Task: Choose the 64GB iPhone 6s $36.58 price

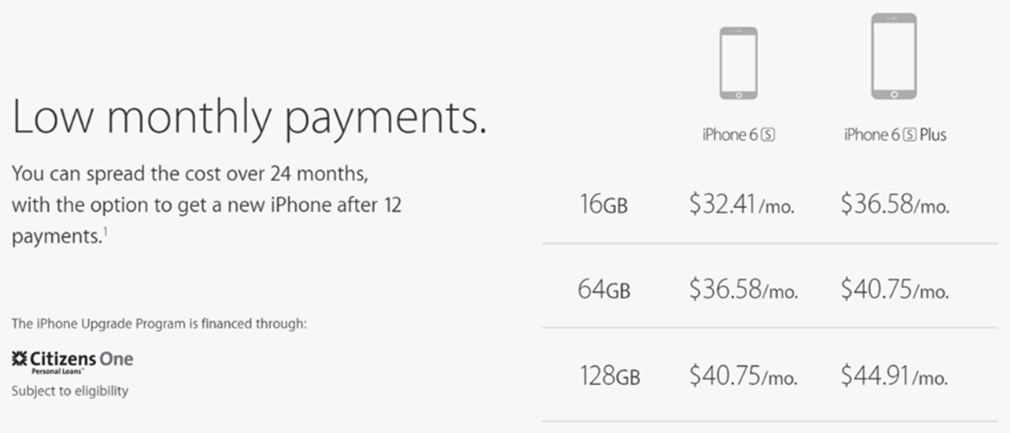Action: pyautogui.click(x=743, y=291)
